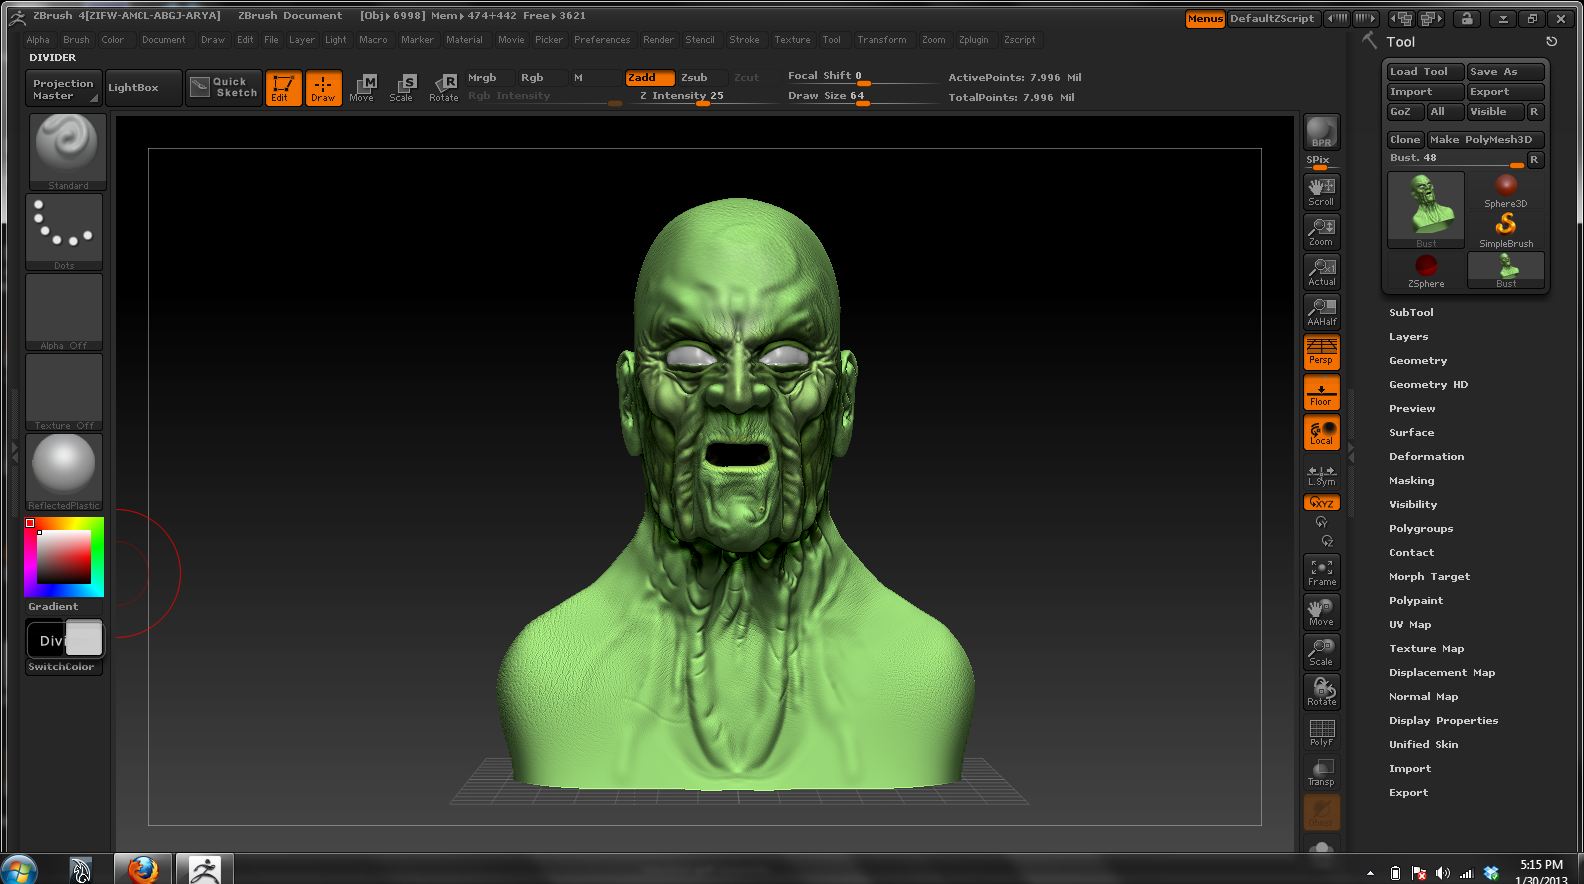
Task: Click the Frame view icon
Action: [1321, 572]
